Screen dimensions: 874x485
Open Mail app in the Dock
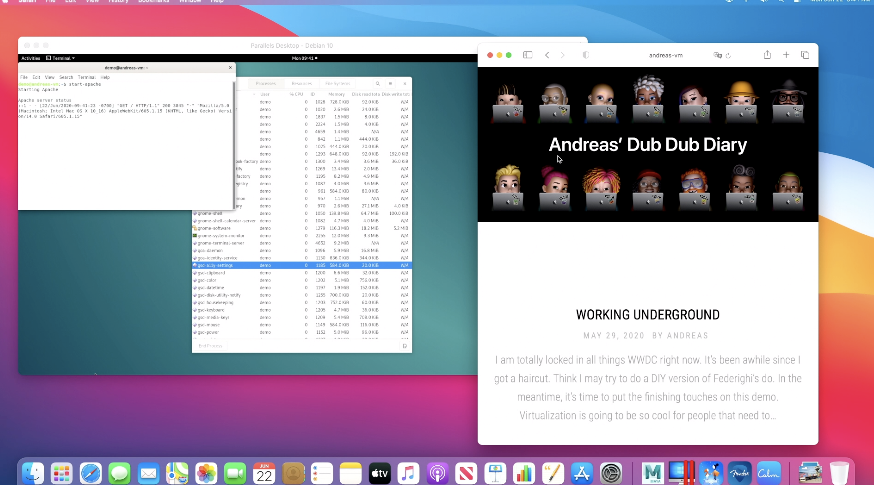[148, 473]
